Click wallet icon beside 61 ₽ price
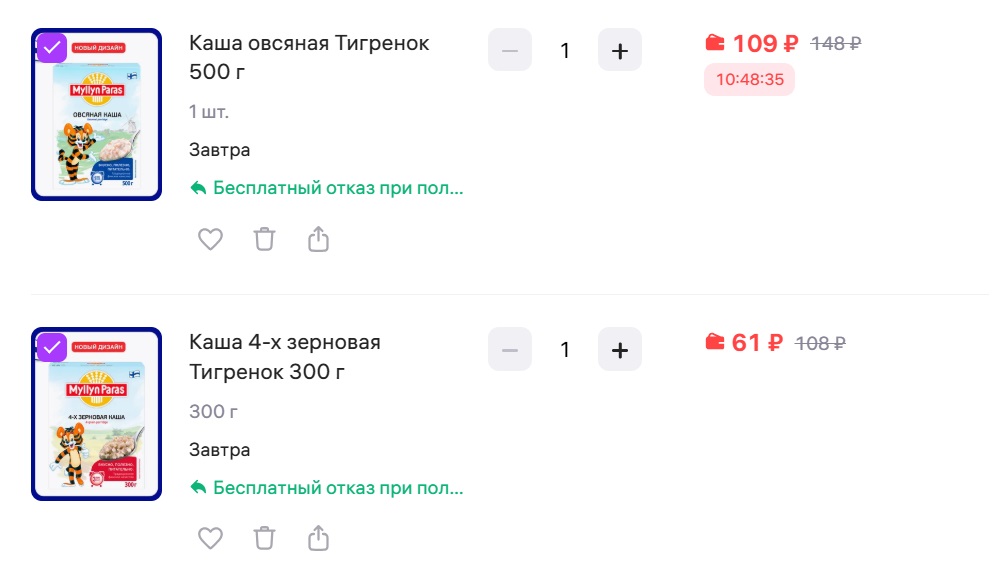The width and height of the screenshot is (1005, 562). (714, 343)
